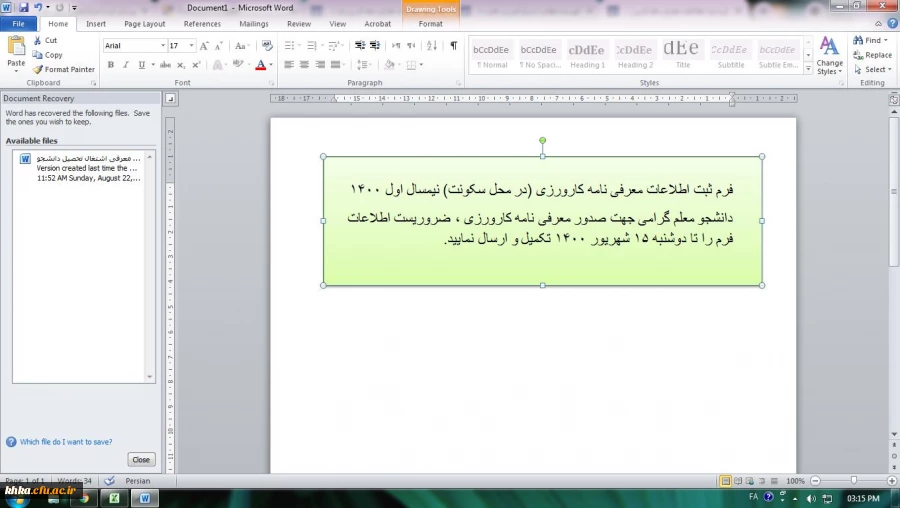Viewport: 900px width, 508px height.
Task: Click the Grow Font icon
Action: tap(204, 46)
